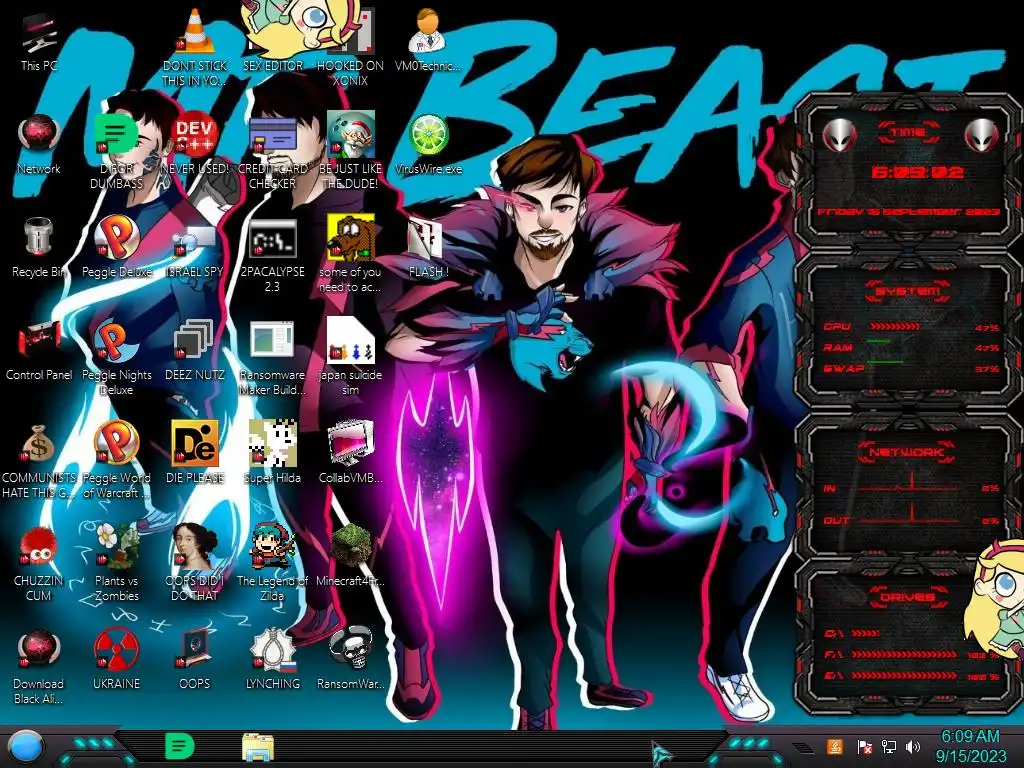Open the Action Center flag tray icon
The height and width of the screenshot is (768, 1024).
click(x=863, y=746)
